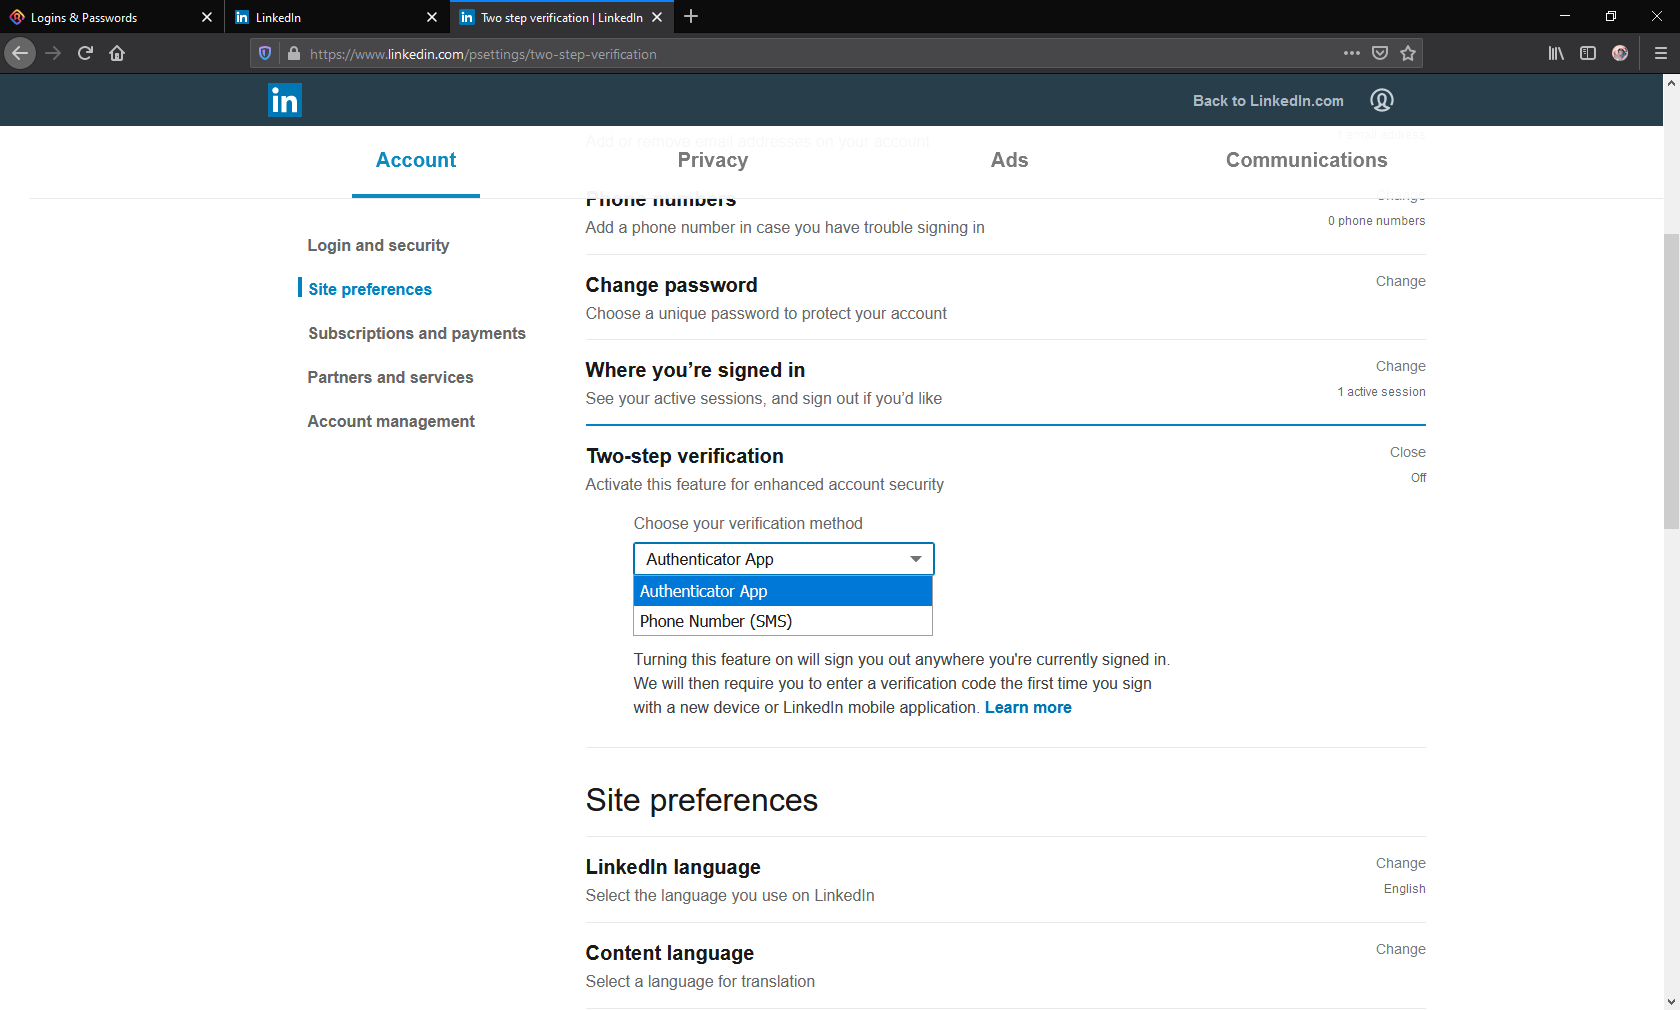Select Subscriptions and payments in sidebar
This screenshot has height=1010, width=1680.
pyautogui.click(x=417, y=333)
